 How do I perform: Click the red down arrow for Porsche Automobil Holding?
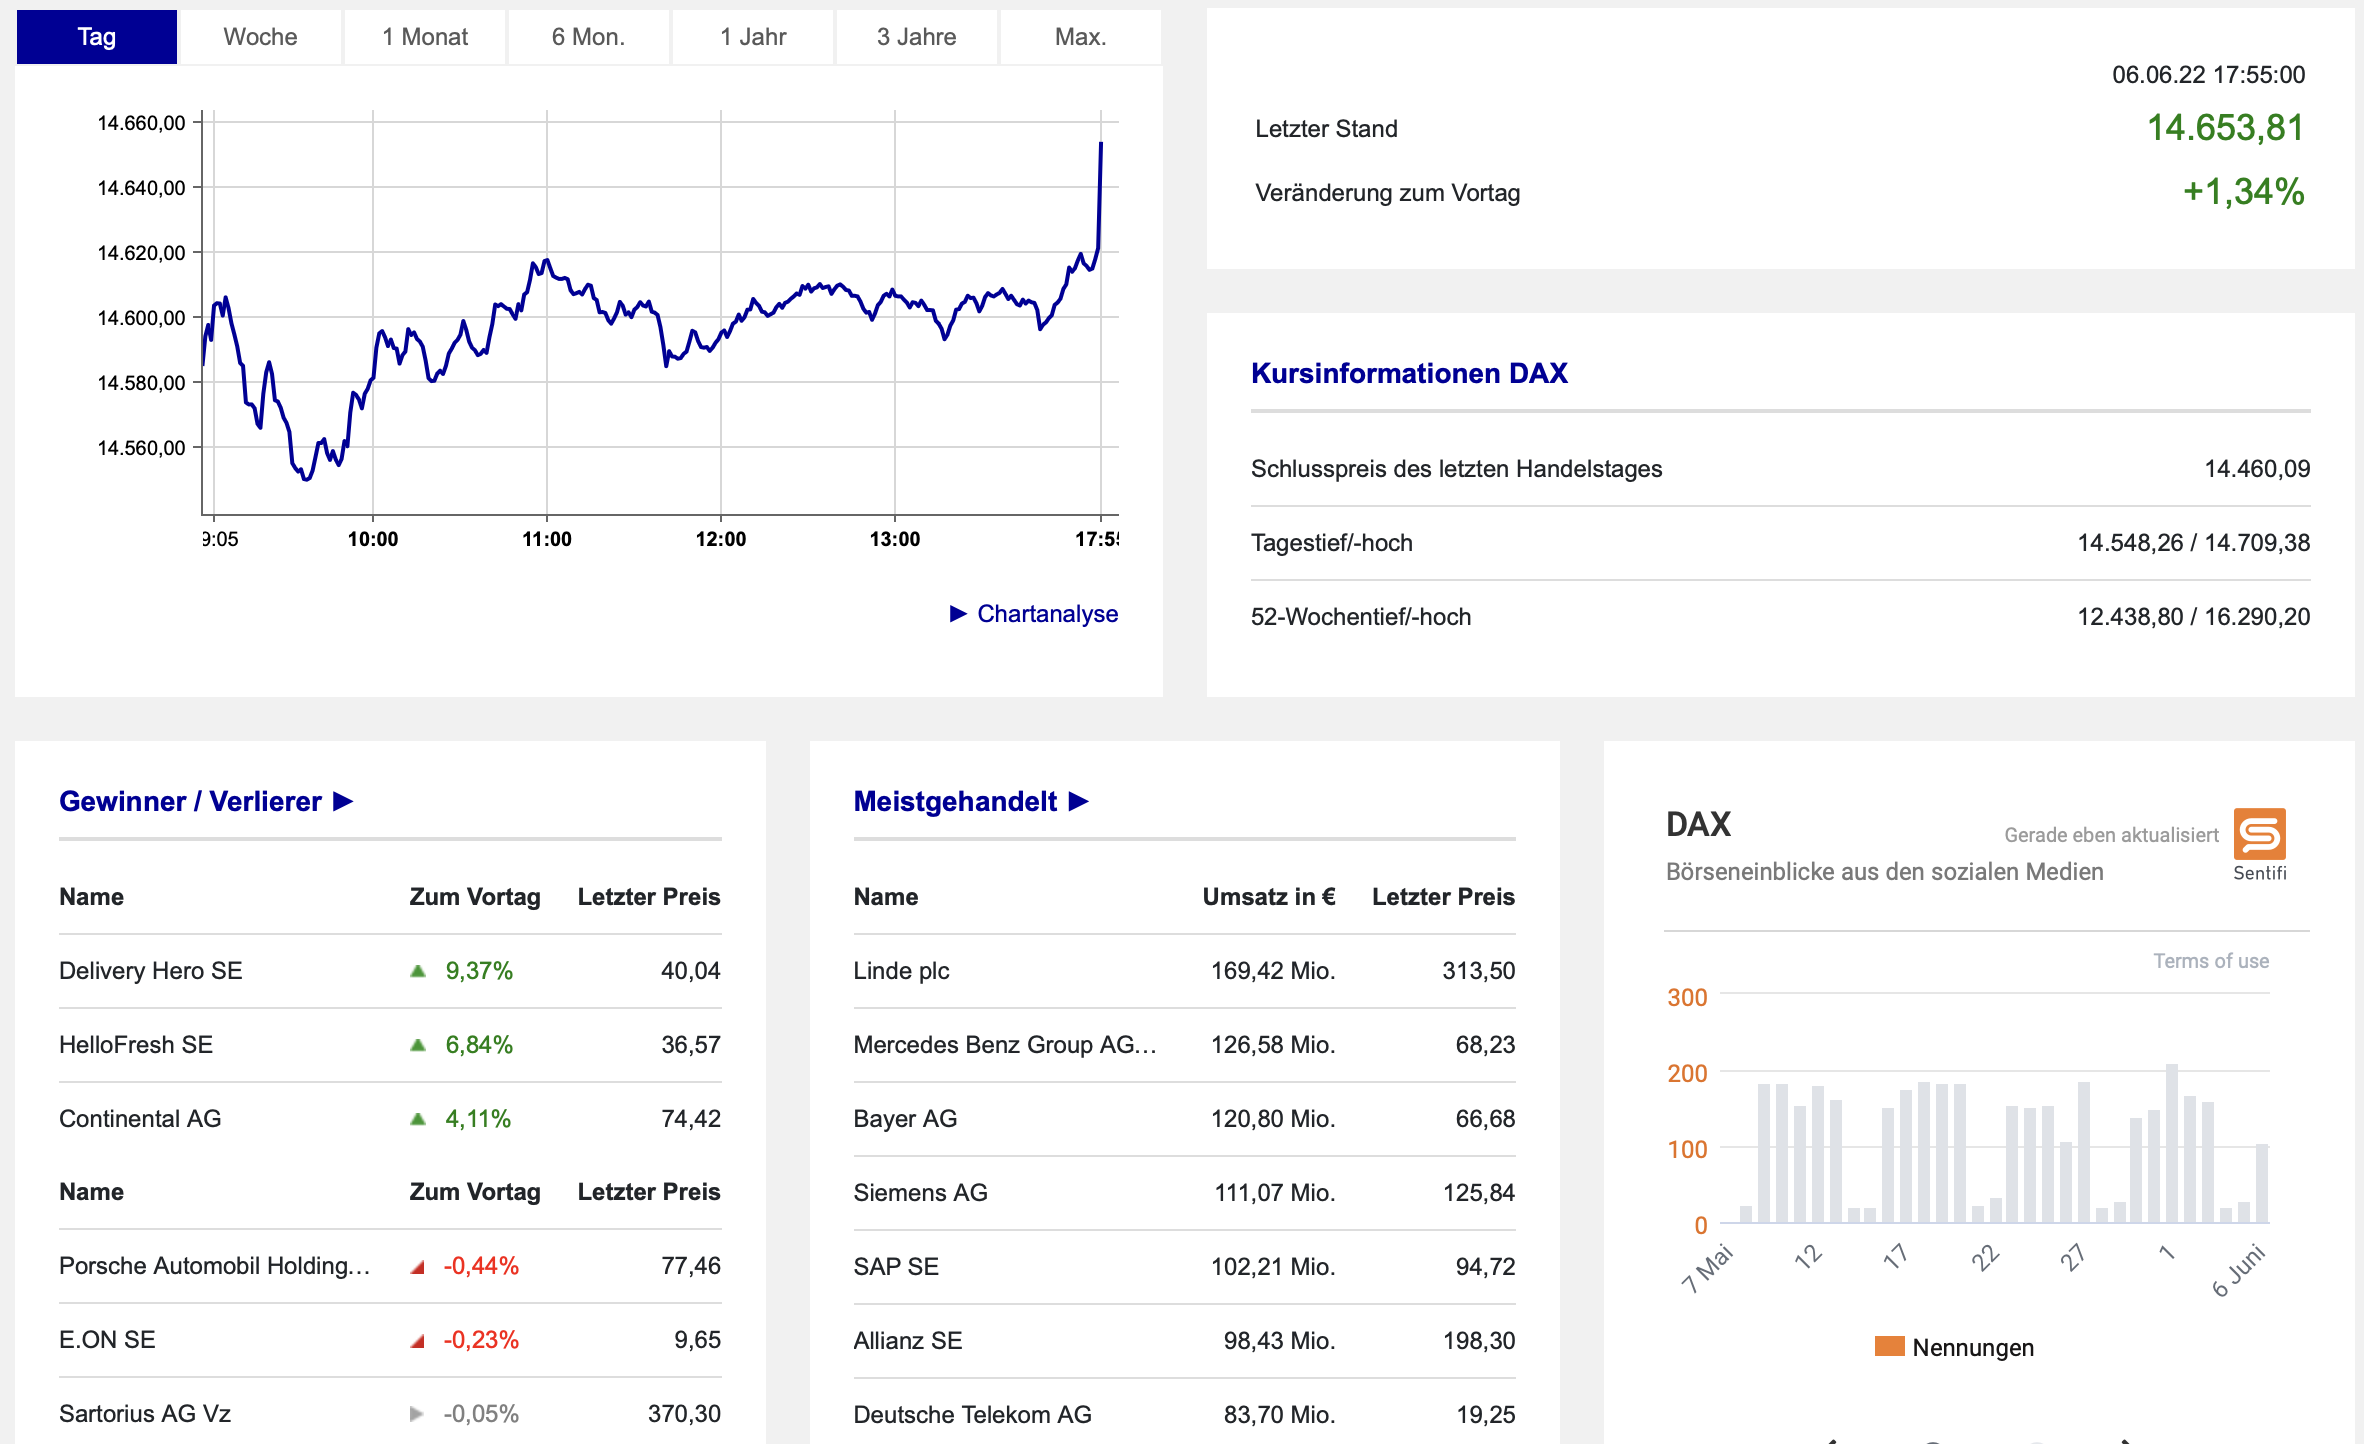(x=418, y=1267)
